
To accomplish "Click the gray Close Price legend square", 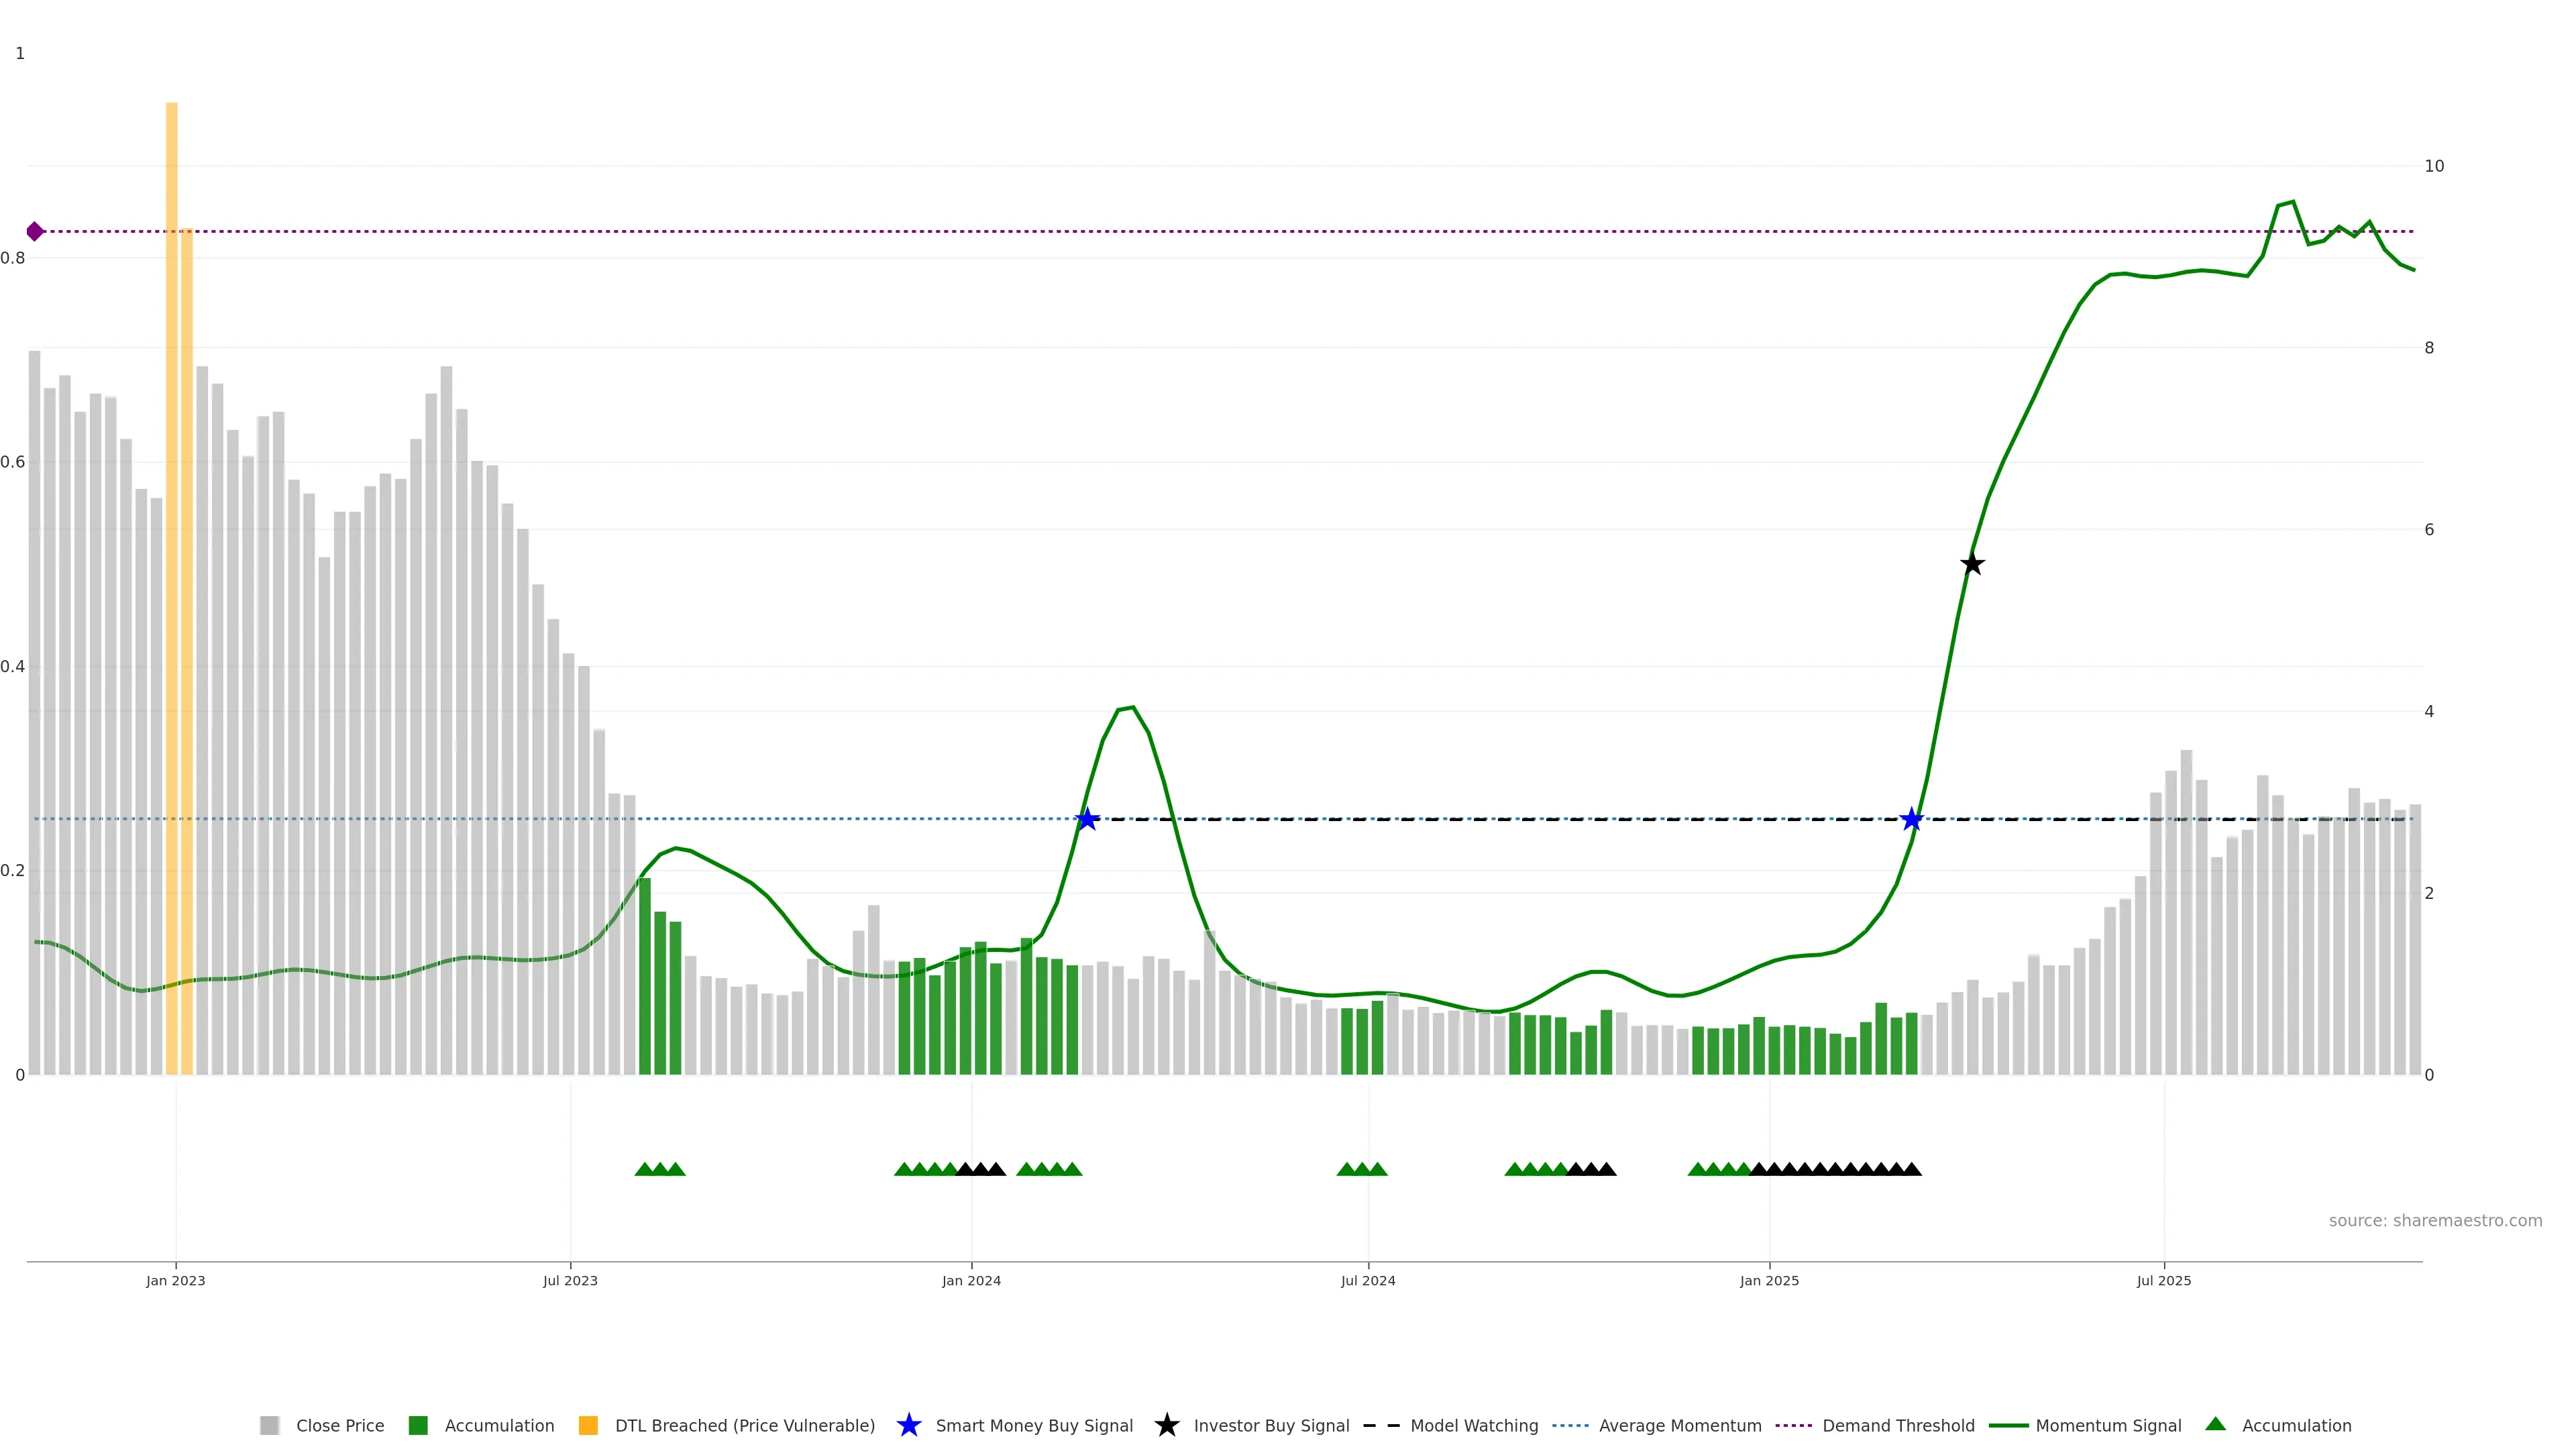I will 269,1425.
